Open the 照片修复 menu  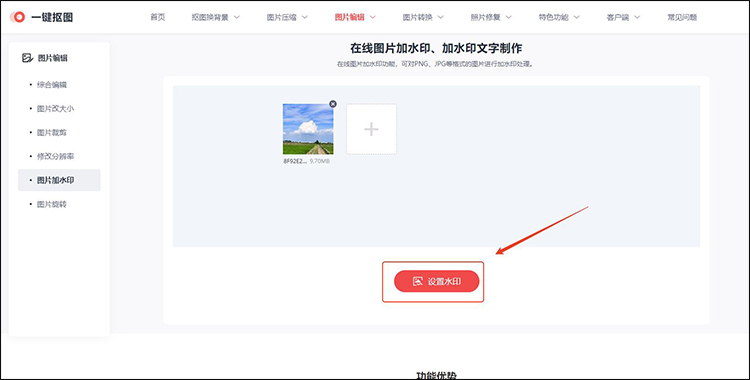485,17
